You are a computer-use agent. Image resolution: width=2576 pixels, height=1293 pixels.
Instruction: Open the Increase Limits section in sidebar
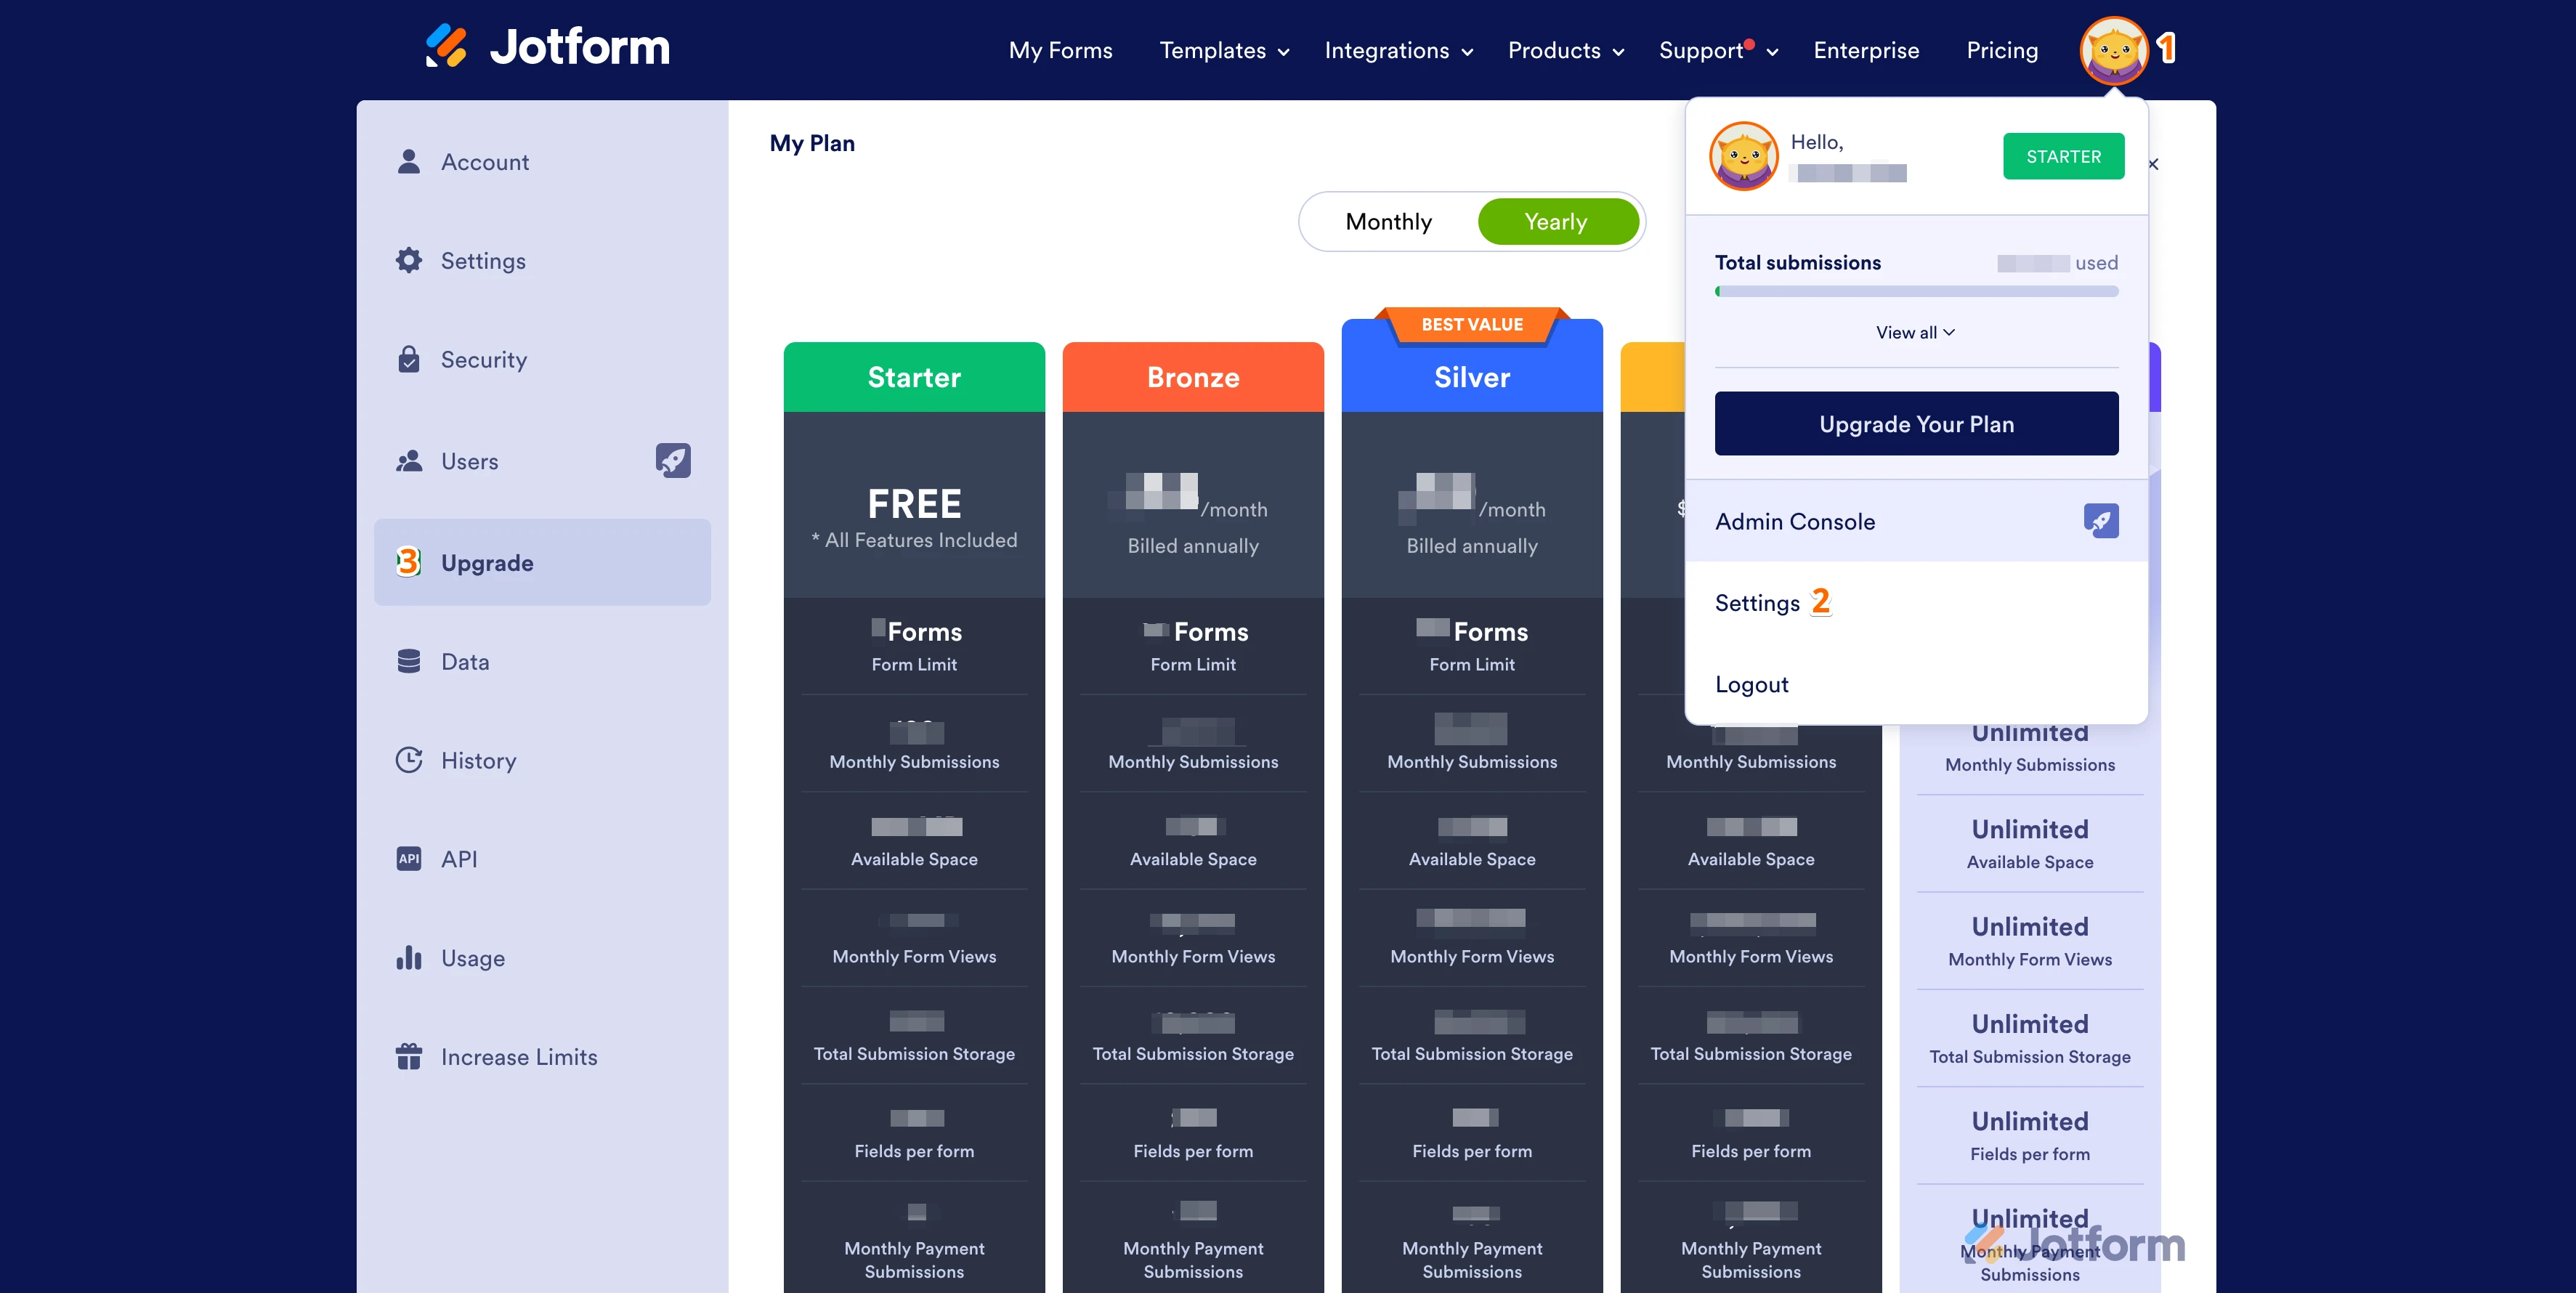click(542, 1056)
